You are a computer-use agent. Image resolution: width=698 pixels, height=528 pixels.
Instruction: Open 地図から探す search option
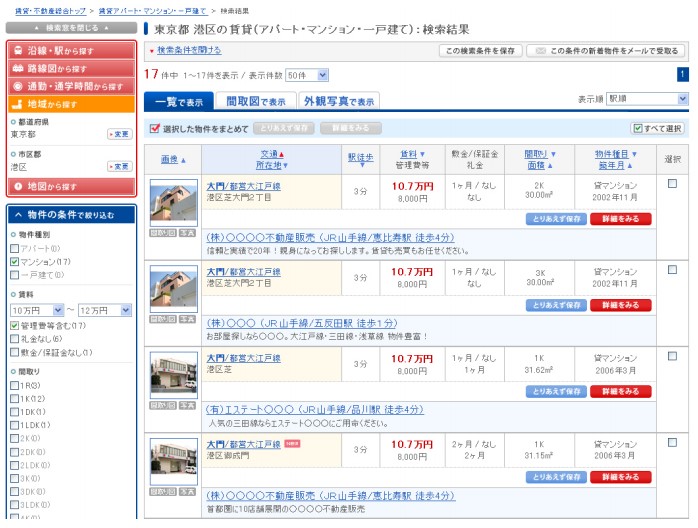71,187
